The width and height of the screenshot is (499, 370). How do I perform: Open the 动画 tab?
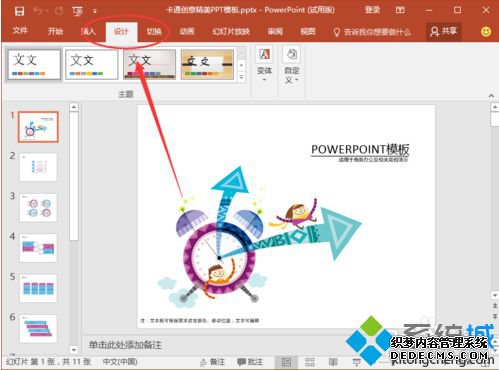point(187,31)
